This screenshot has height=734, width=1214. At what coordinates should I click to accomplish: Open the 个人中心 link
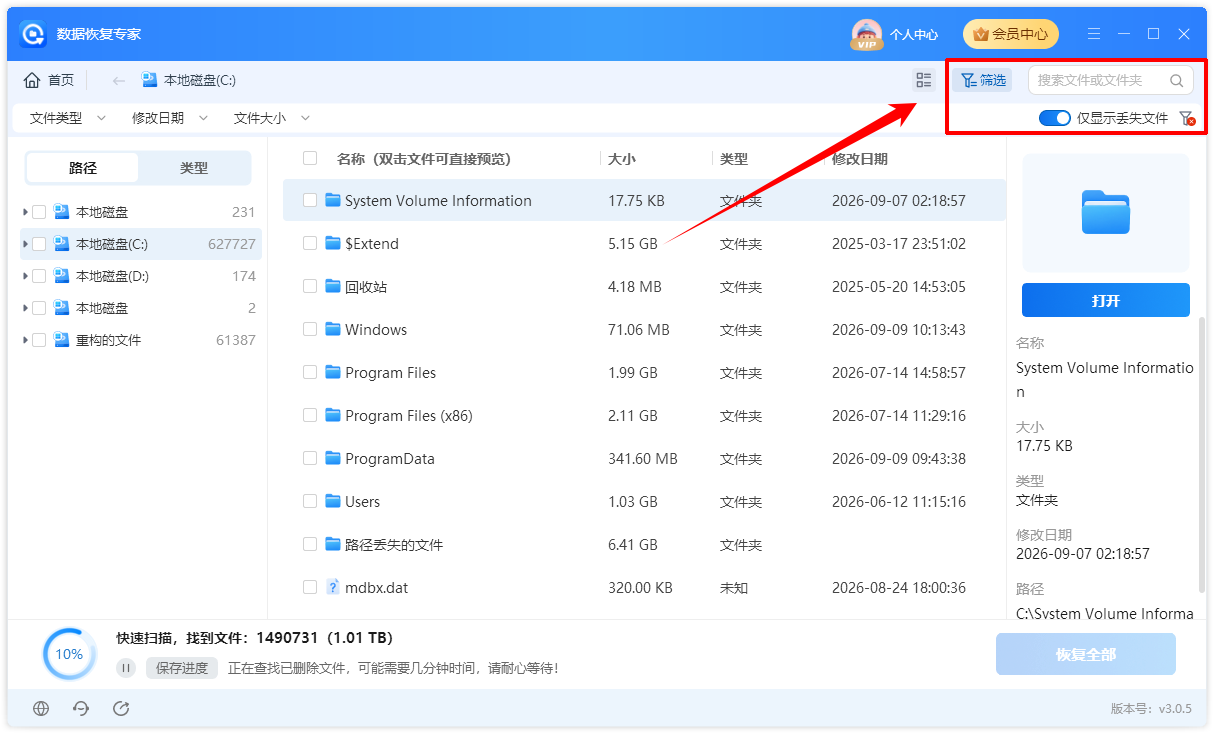point(914,34)
